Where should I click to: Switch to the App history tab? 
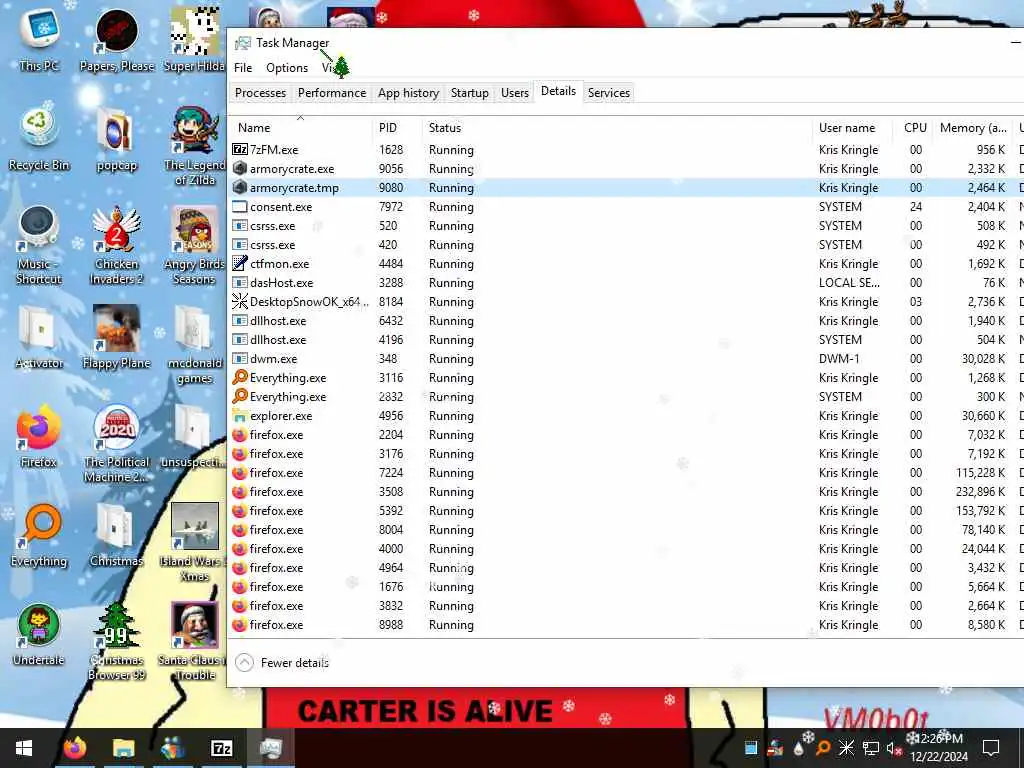408,93
